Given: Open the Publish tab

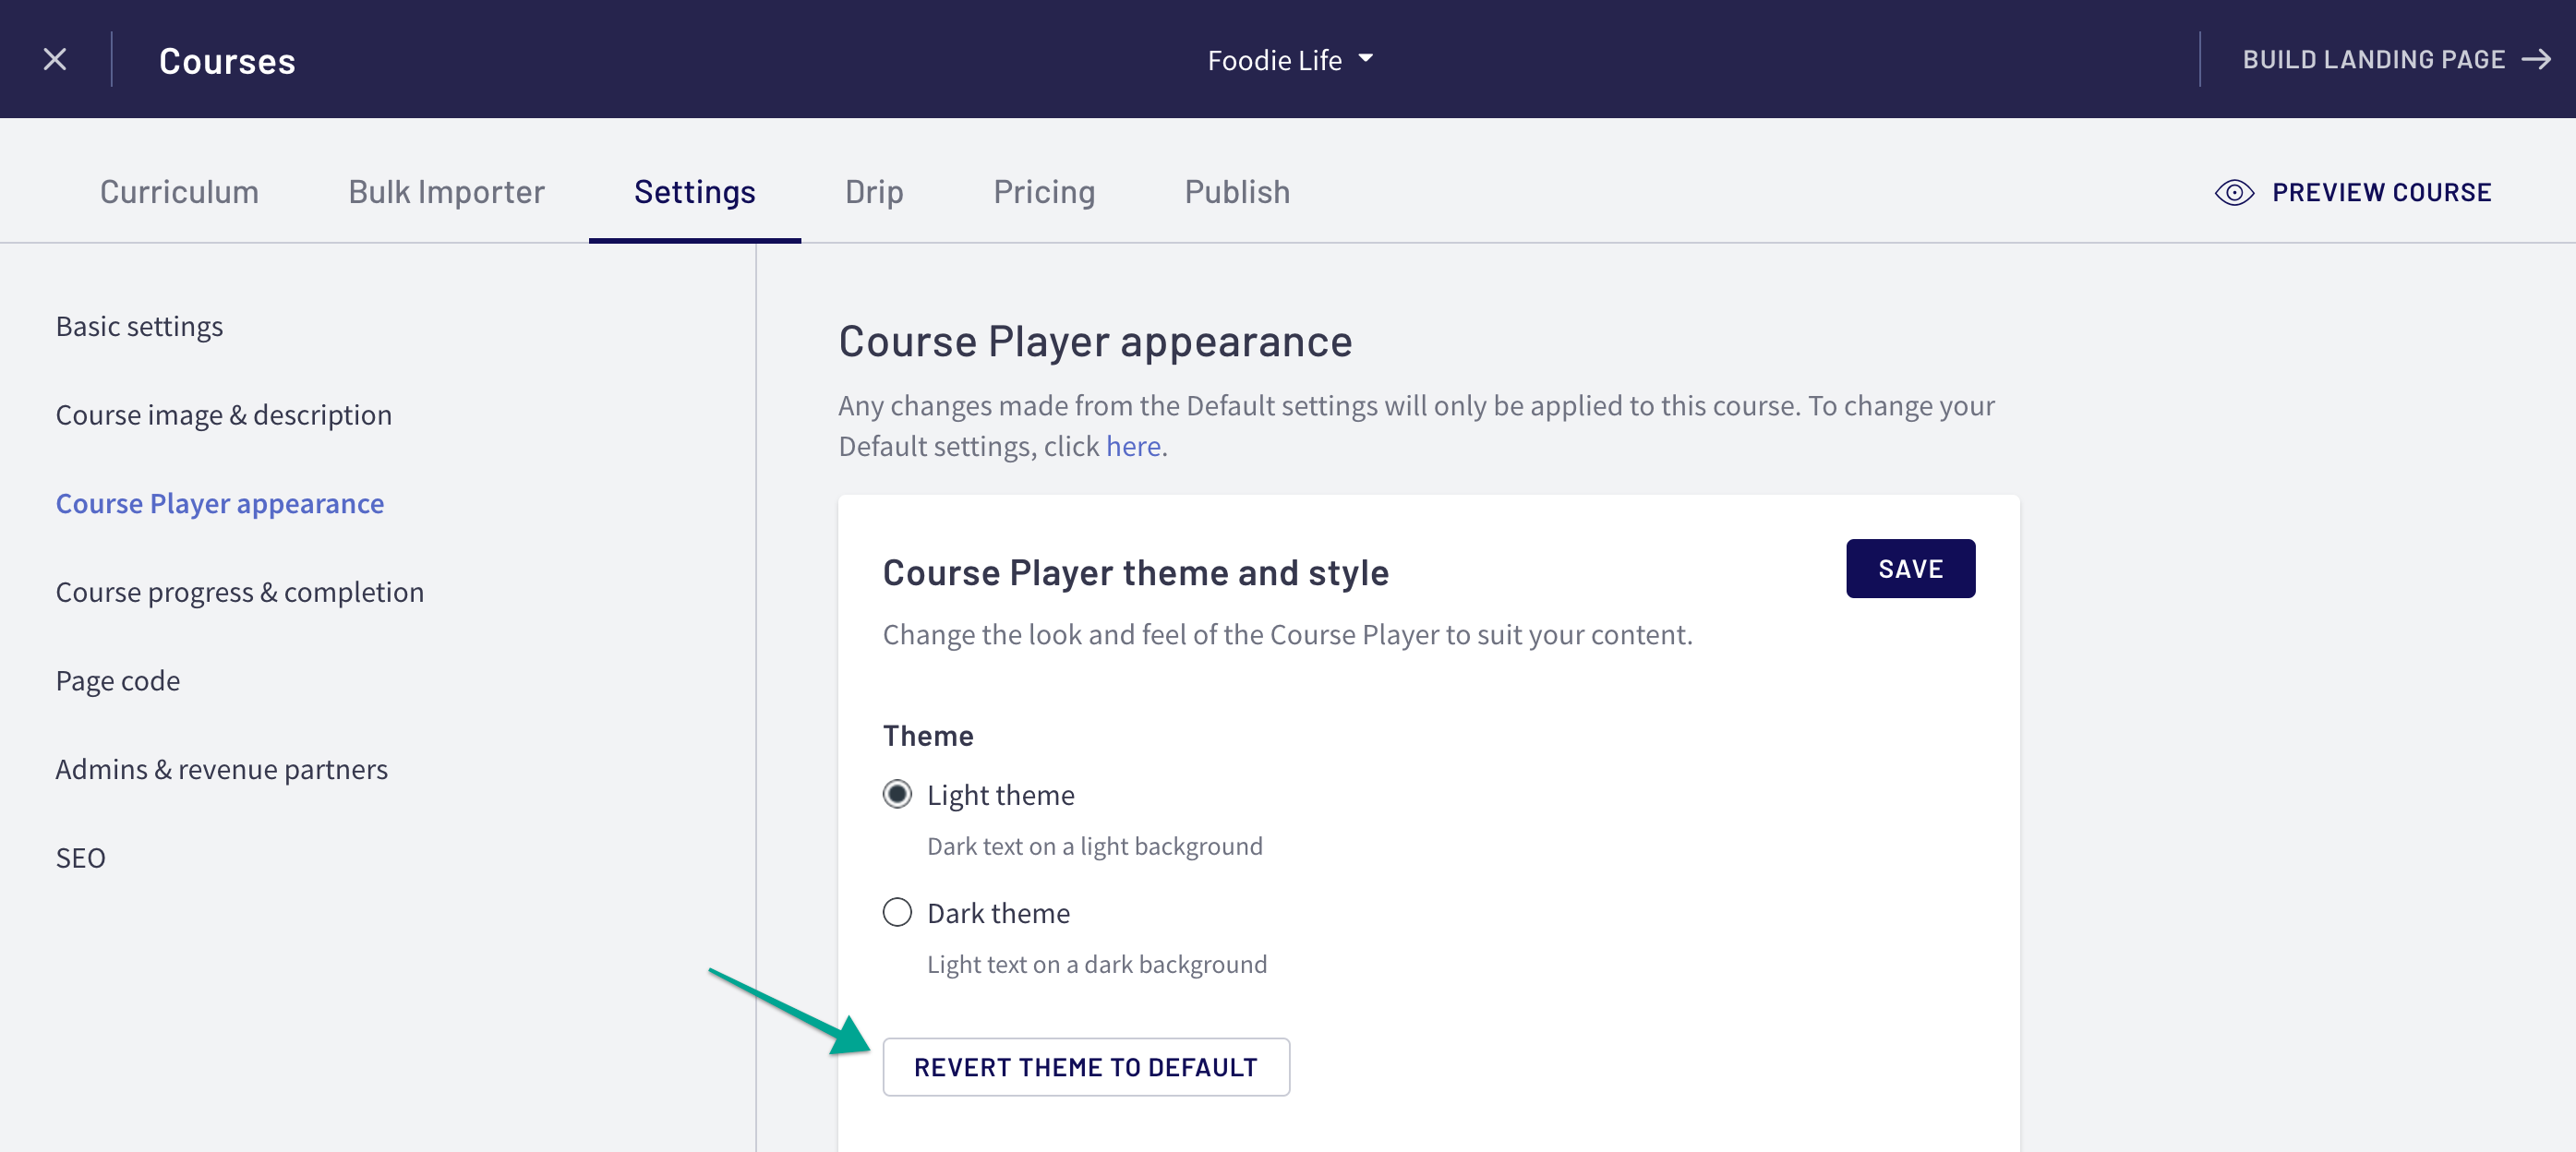Looking at the screenshot, I should coord(1237,192).
